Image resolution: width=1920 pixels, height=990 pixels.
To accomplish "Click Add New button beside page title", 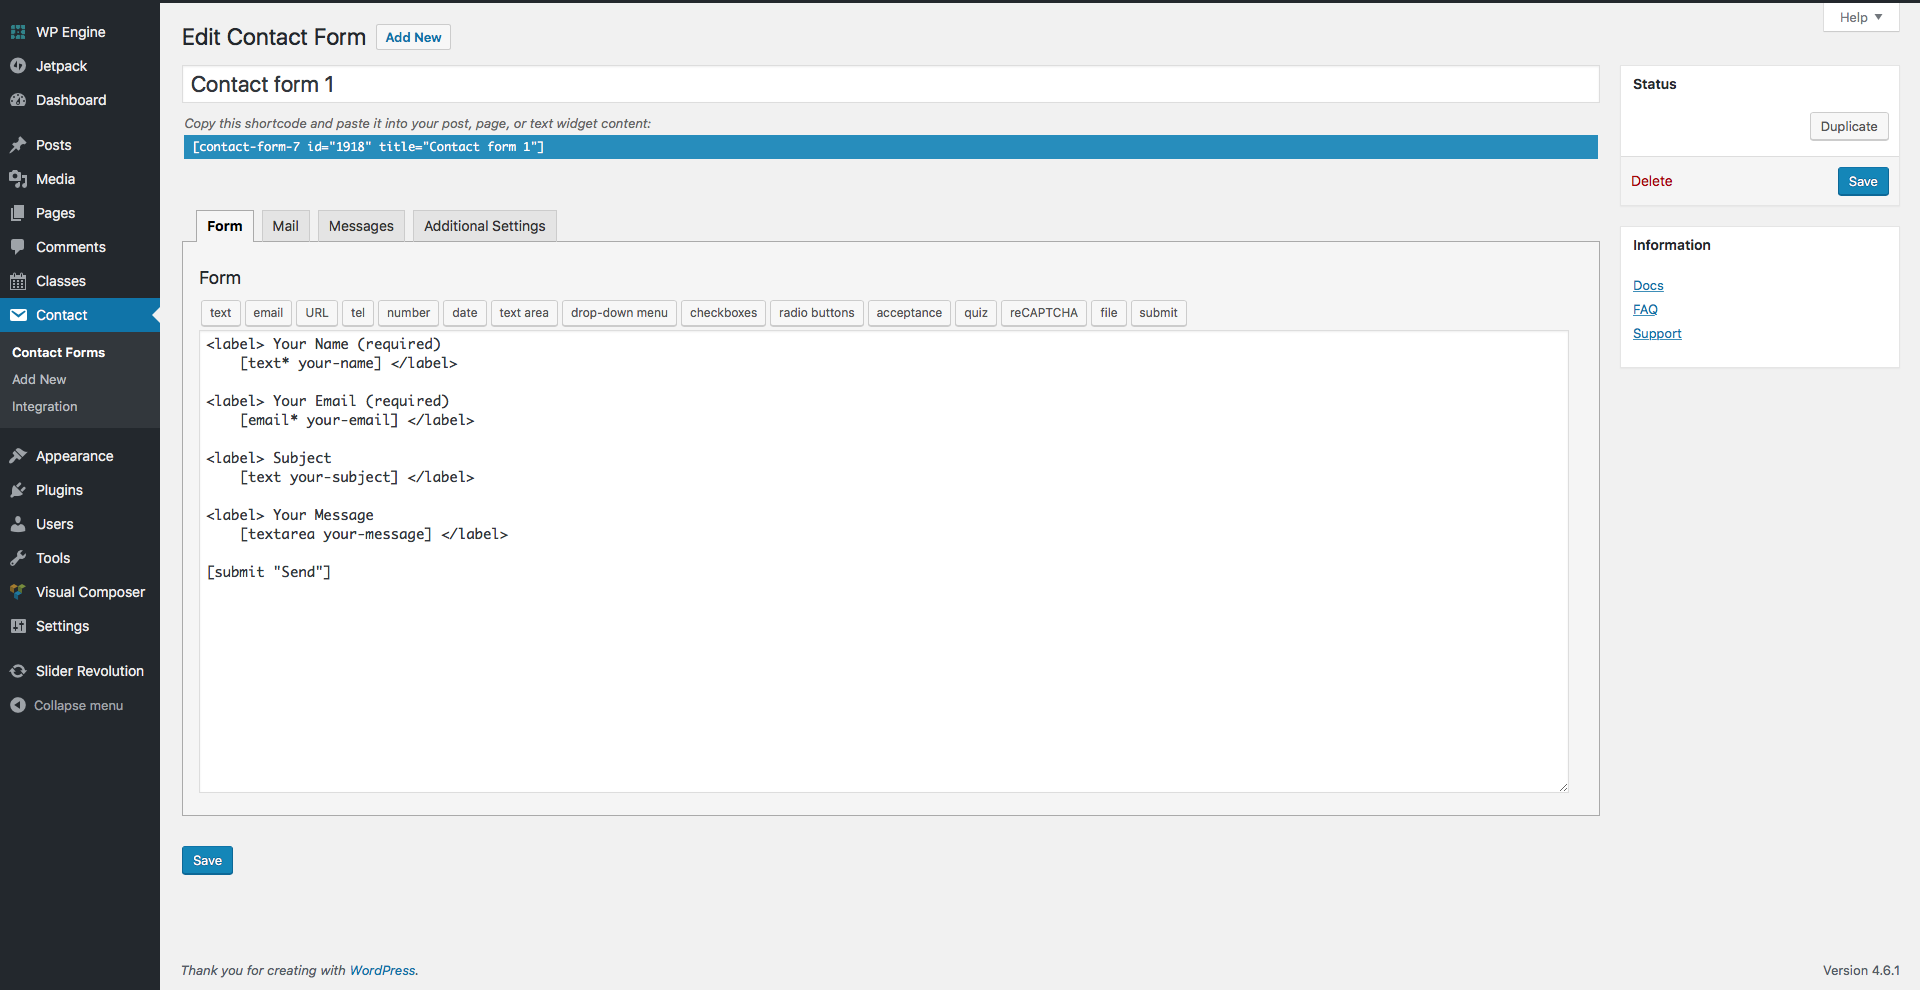I will (413, 37).
